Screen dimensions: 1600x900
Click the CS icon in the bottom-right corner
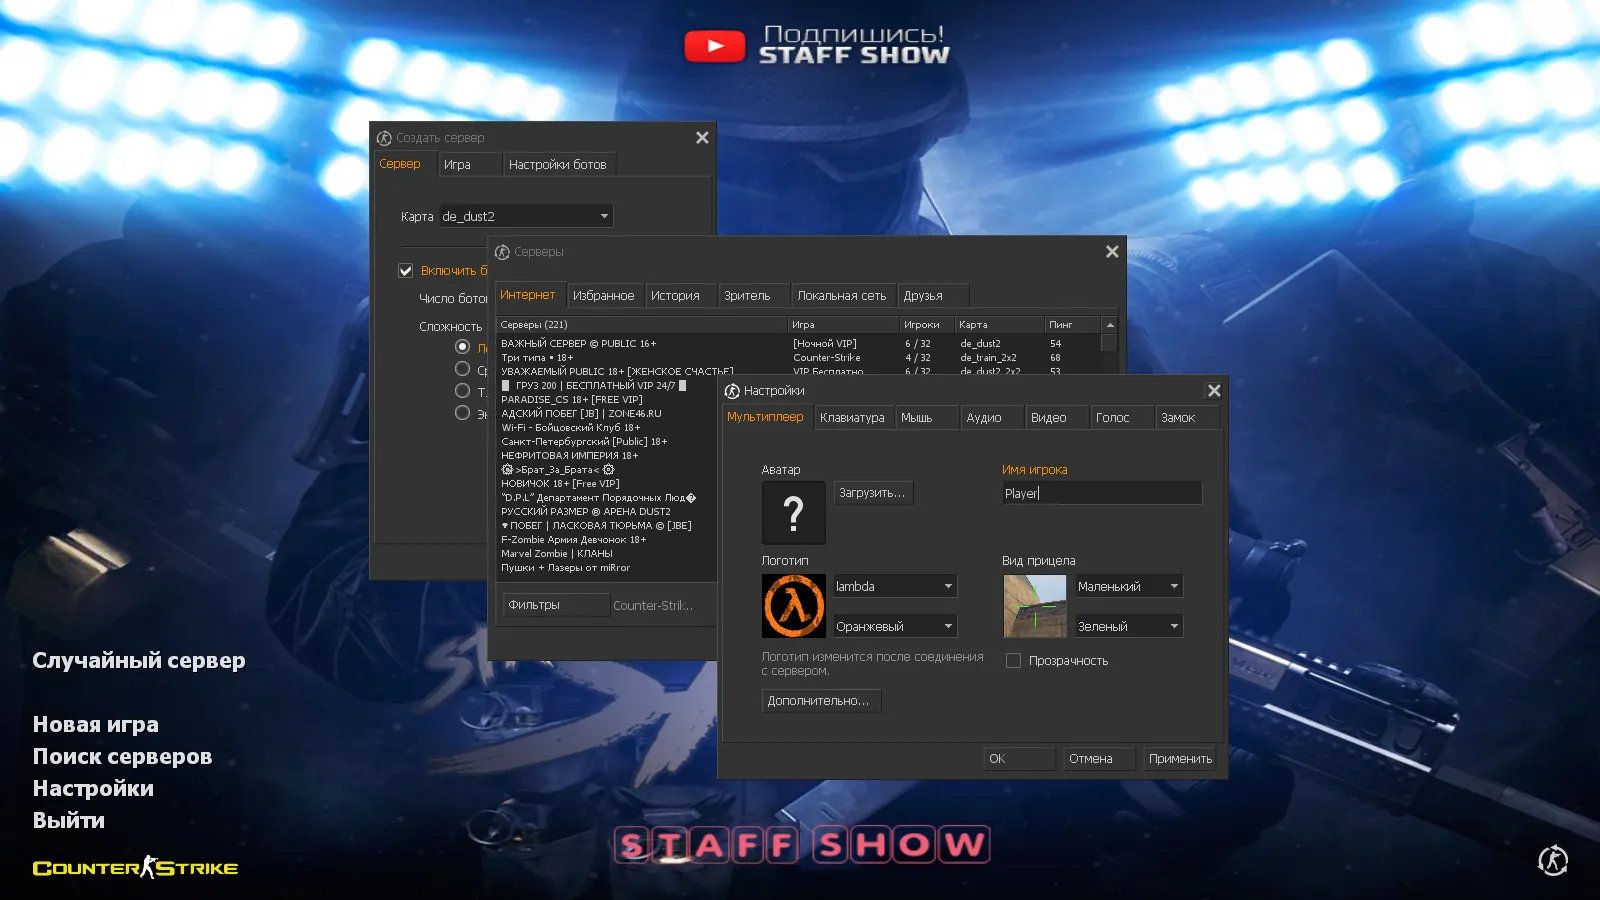click(x=1552, y=860)
